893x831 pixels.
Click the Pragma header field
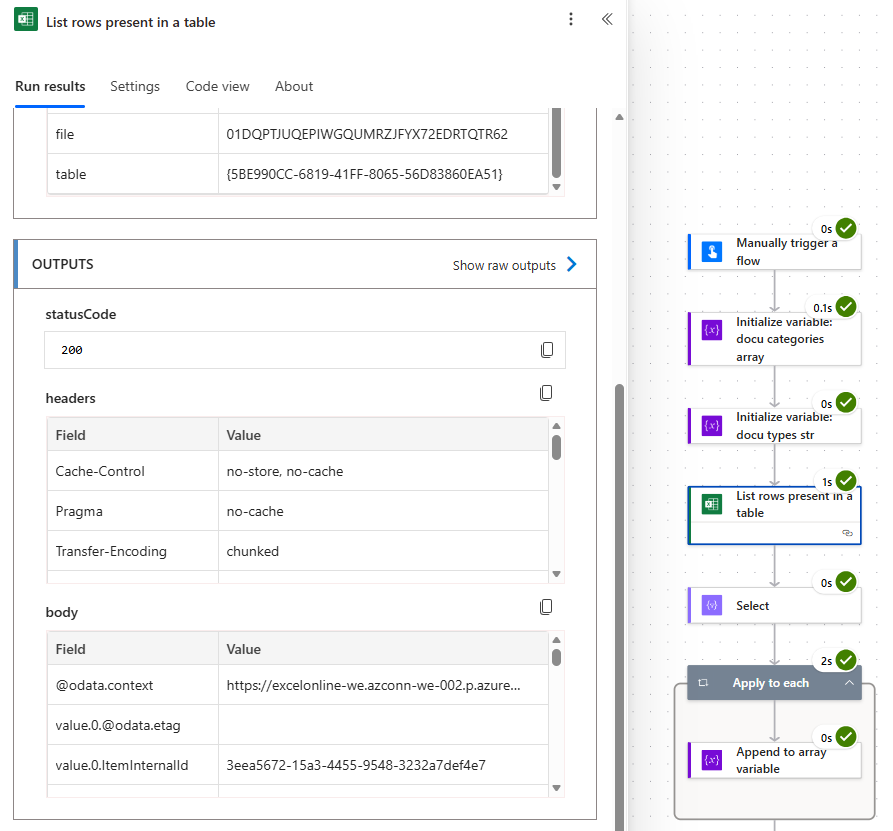click(79, 511)
